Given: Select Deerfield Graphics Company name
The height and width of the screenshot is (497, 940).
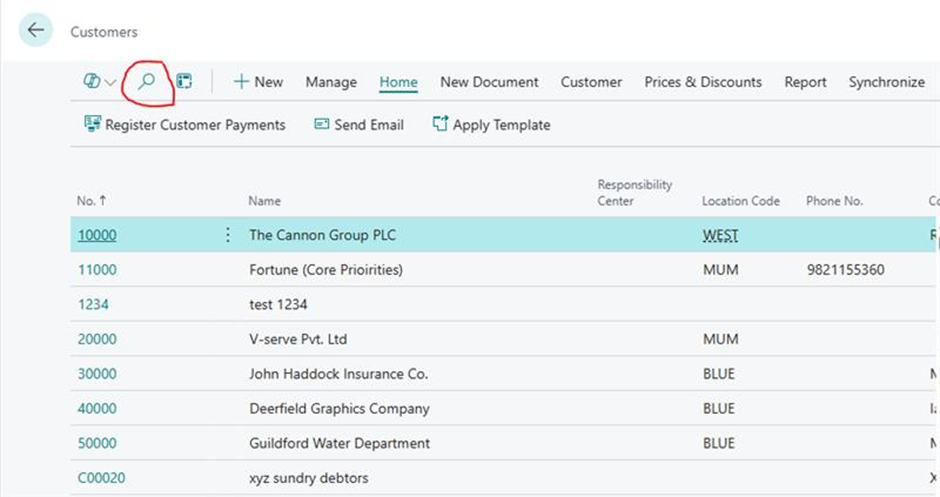Looking at the screenshot, I should pos(339,409).
